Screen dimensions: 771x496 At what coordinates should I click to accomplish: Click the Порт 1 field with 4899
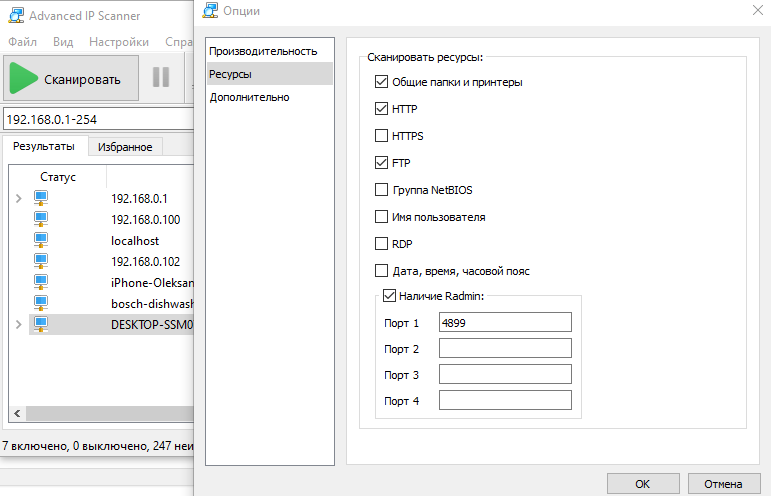(x=505, y=322)
